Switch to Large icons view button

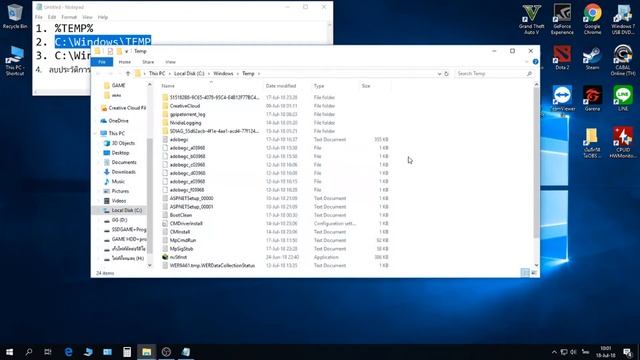point(533,273)
